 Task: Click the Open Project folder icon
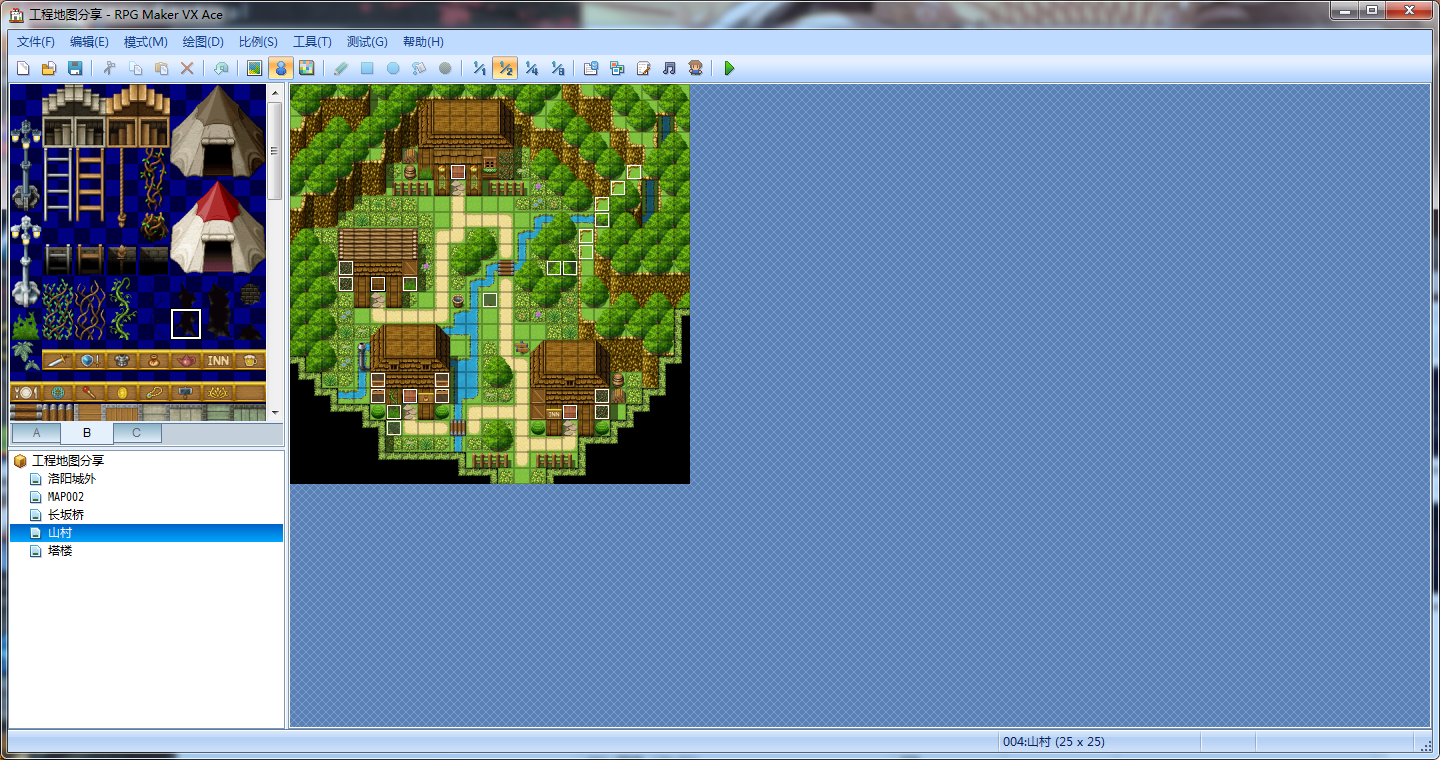pyautogui.click(x=48, y=68)
